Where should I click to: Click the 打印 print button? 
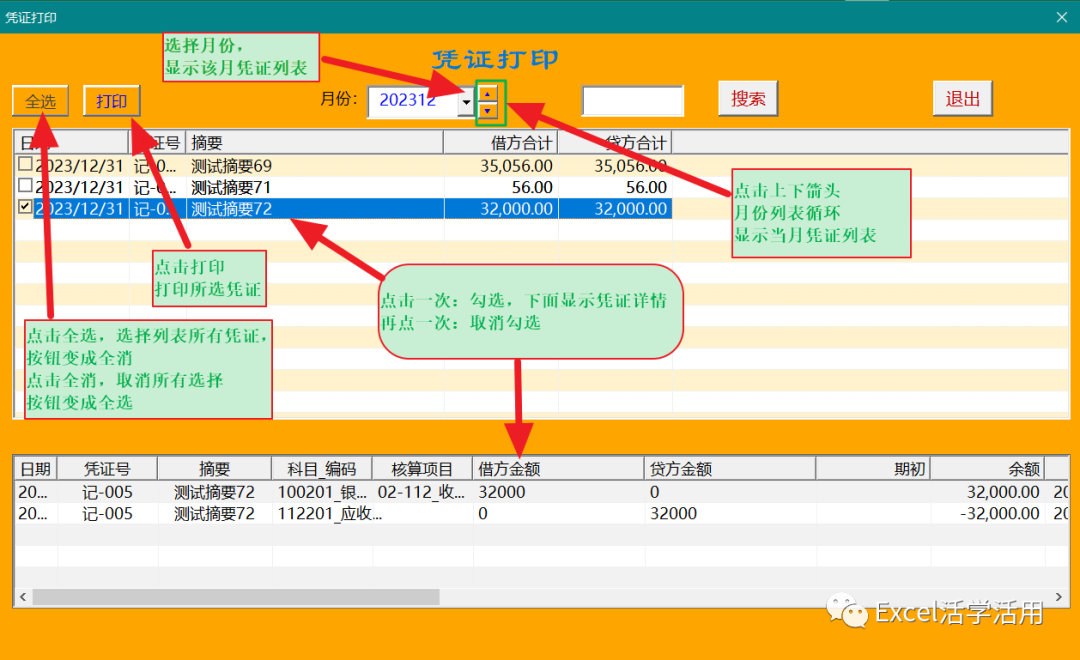coord(111,100)
